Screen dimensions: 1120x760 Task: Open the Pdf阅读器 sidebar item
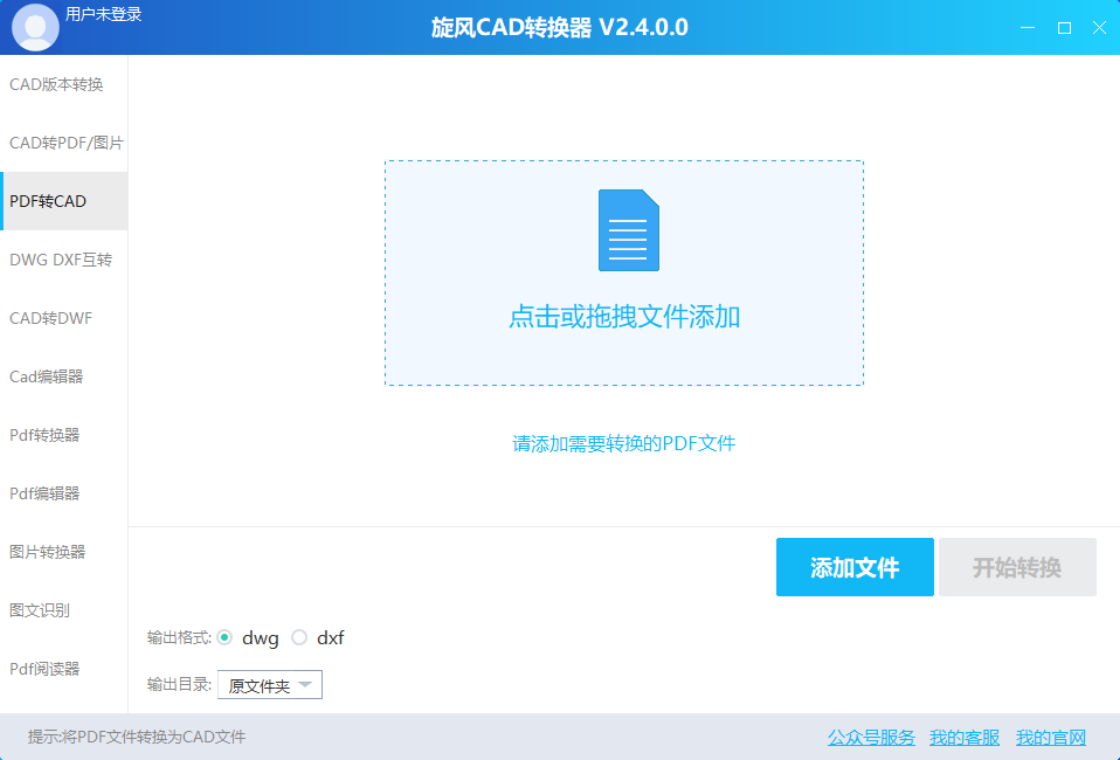pyautogui.click(x=64, y=669)
